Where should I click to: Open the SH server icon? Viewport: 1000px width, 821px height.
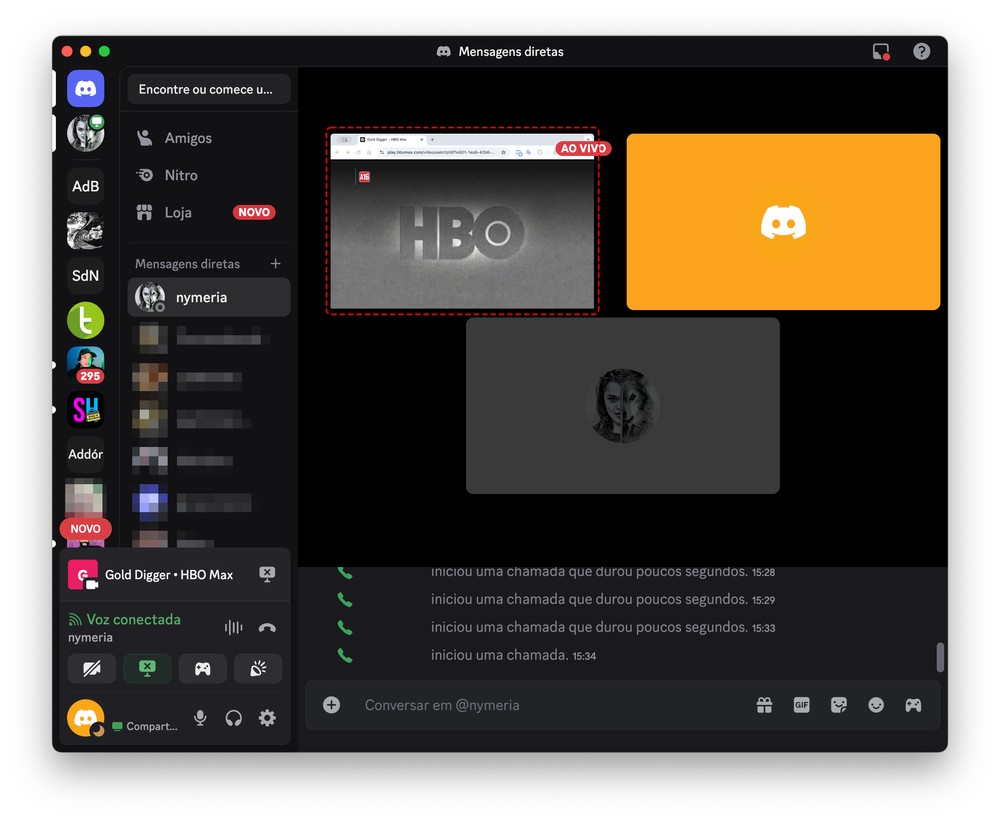(x=85, y=409)
